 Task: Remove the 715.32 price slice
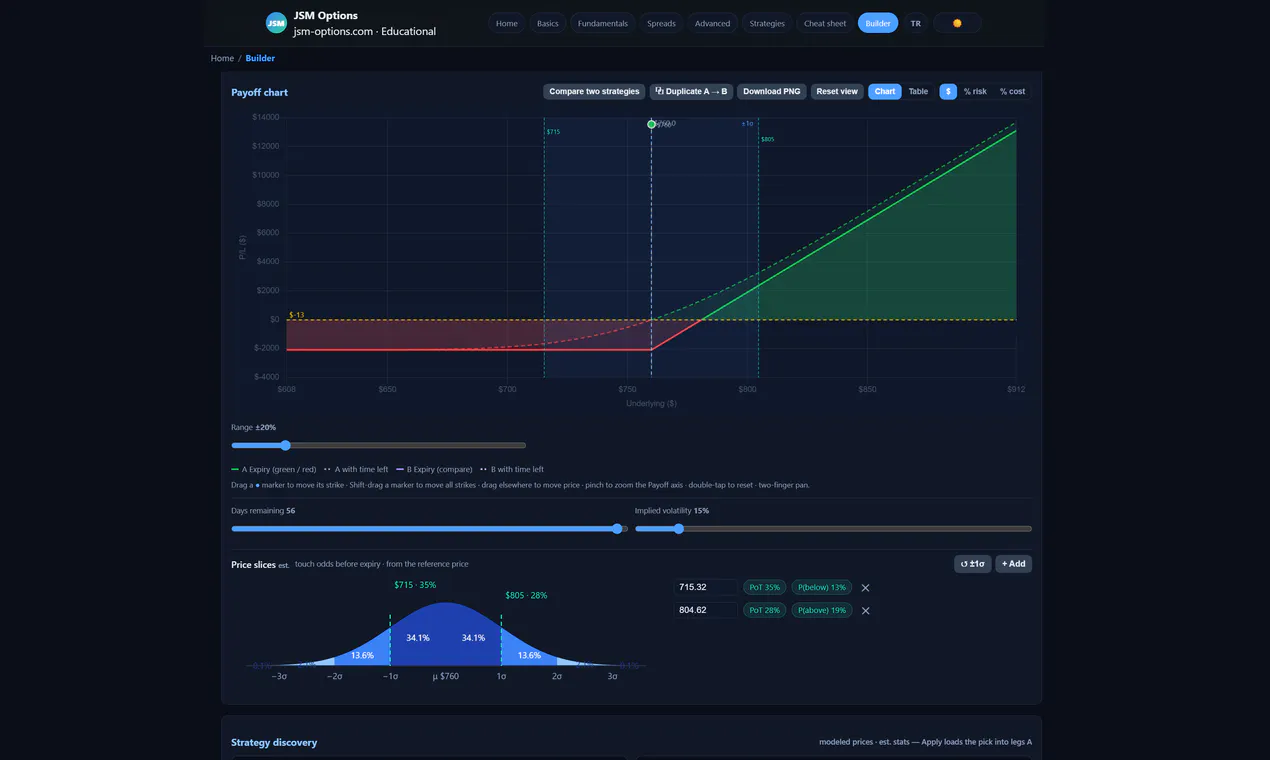click(866, 588)
